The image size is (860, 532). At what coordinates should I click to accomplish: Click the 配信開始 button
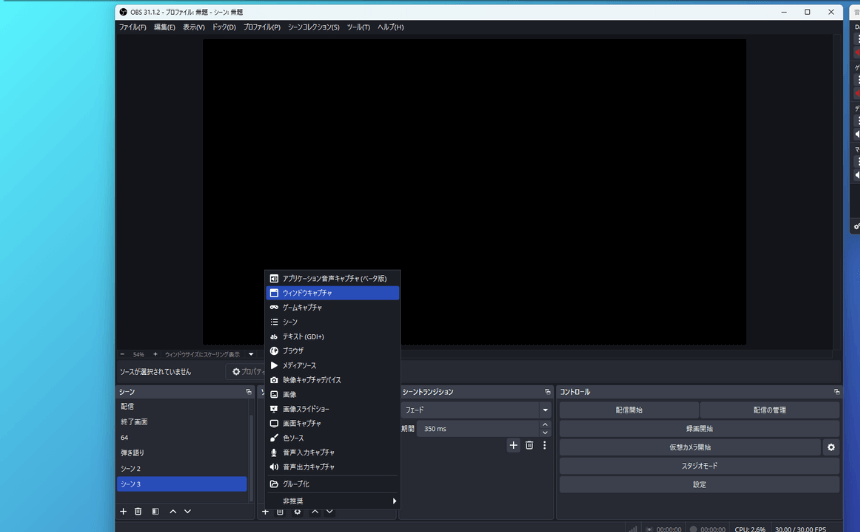pyautogui.click(x=628, y=410)
